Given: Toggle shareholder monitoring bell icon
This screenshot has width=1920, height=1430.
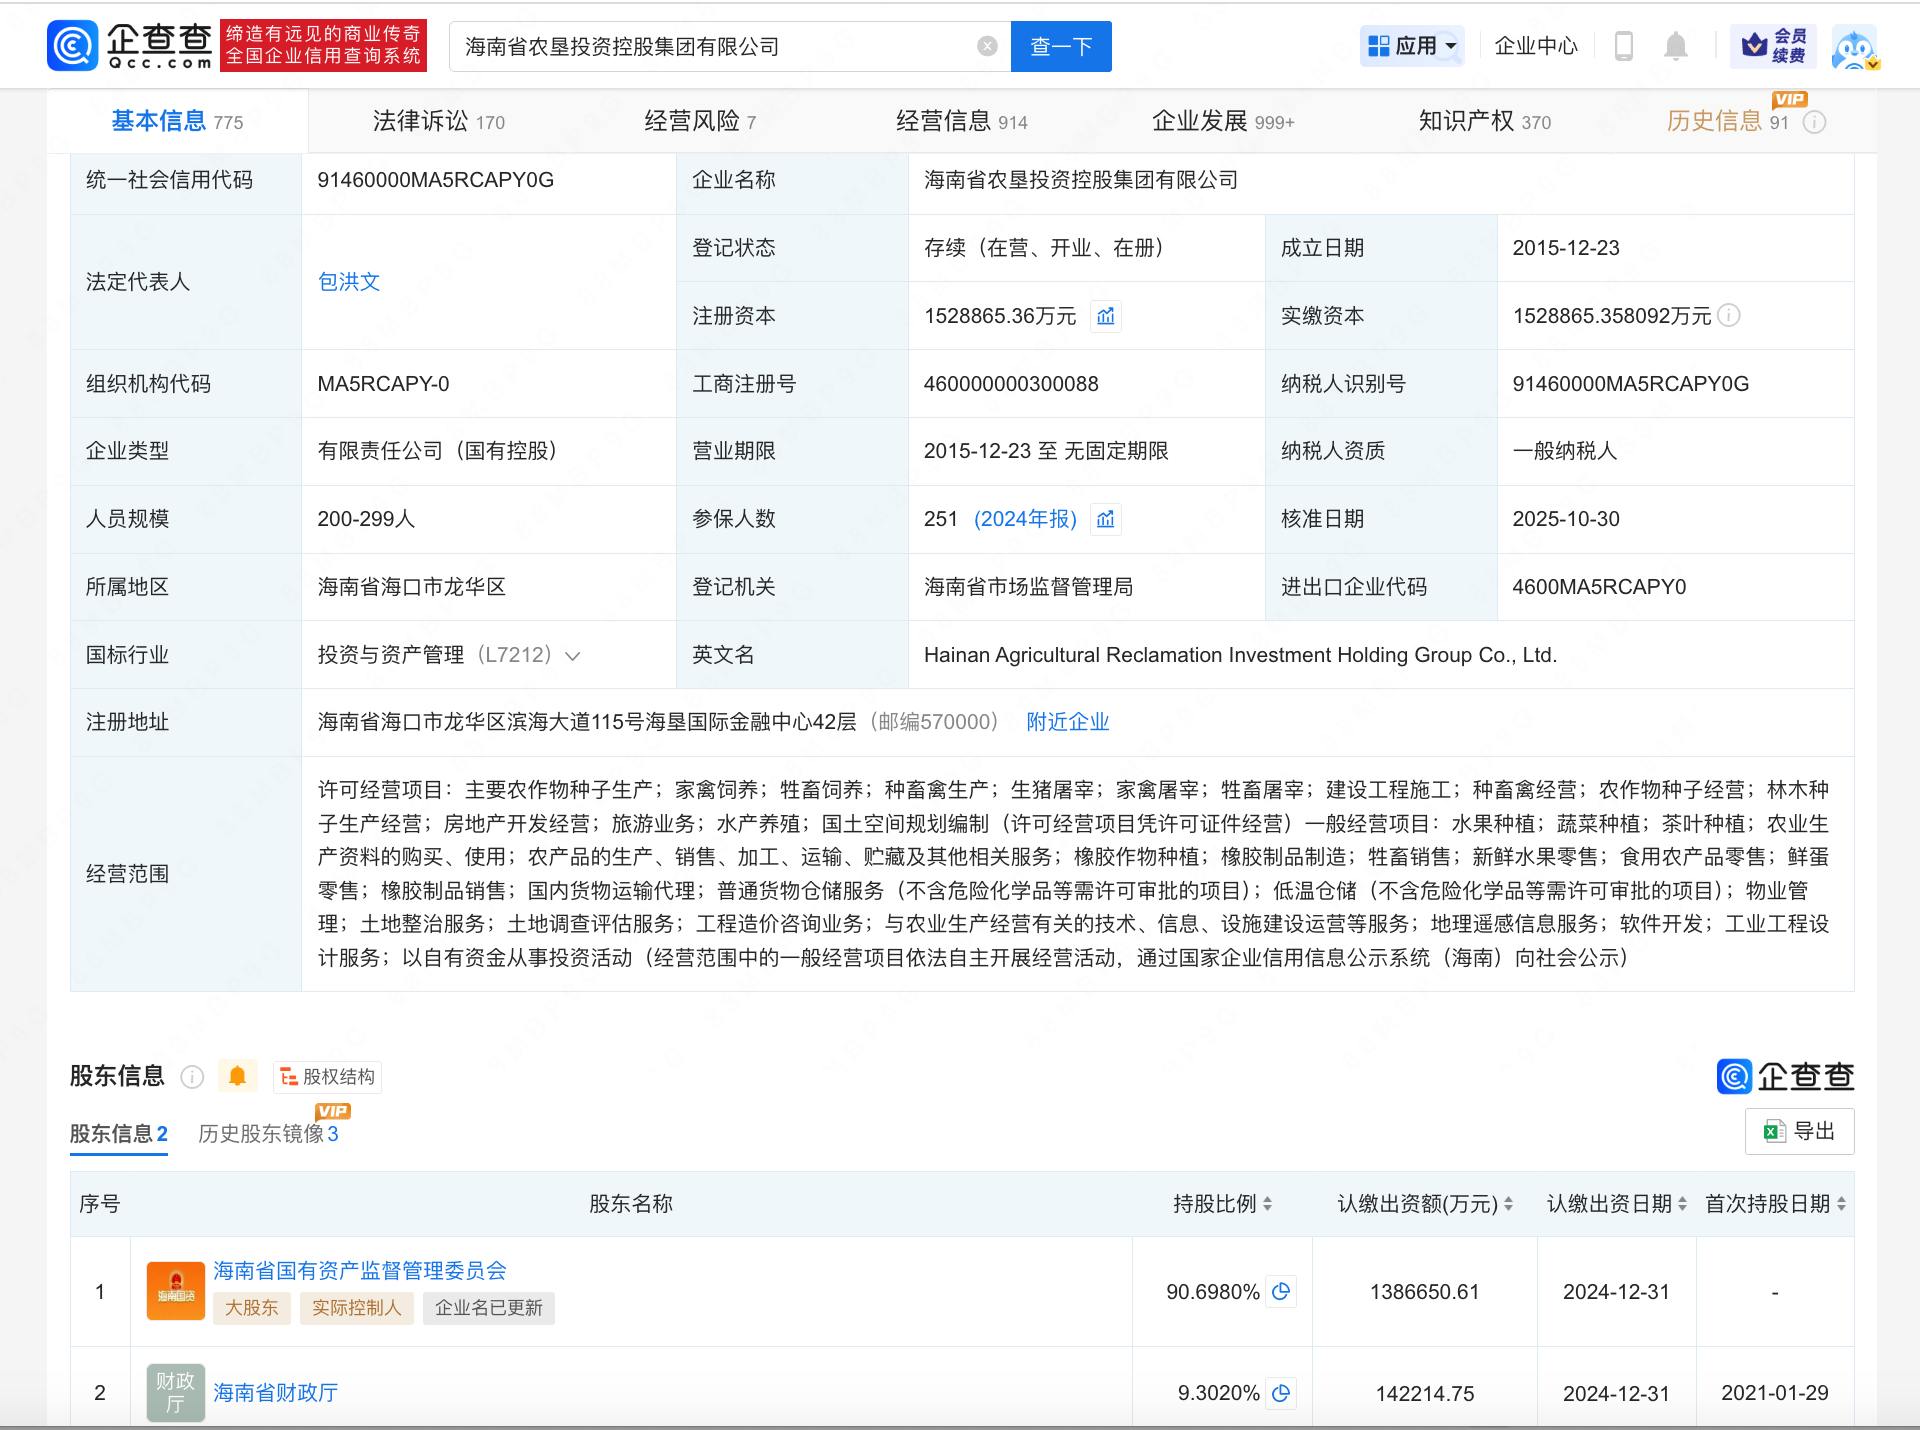Looking at the screenshot, I should coord(237,1077).
